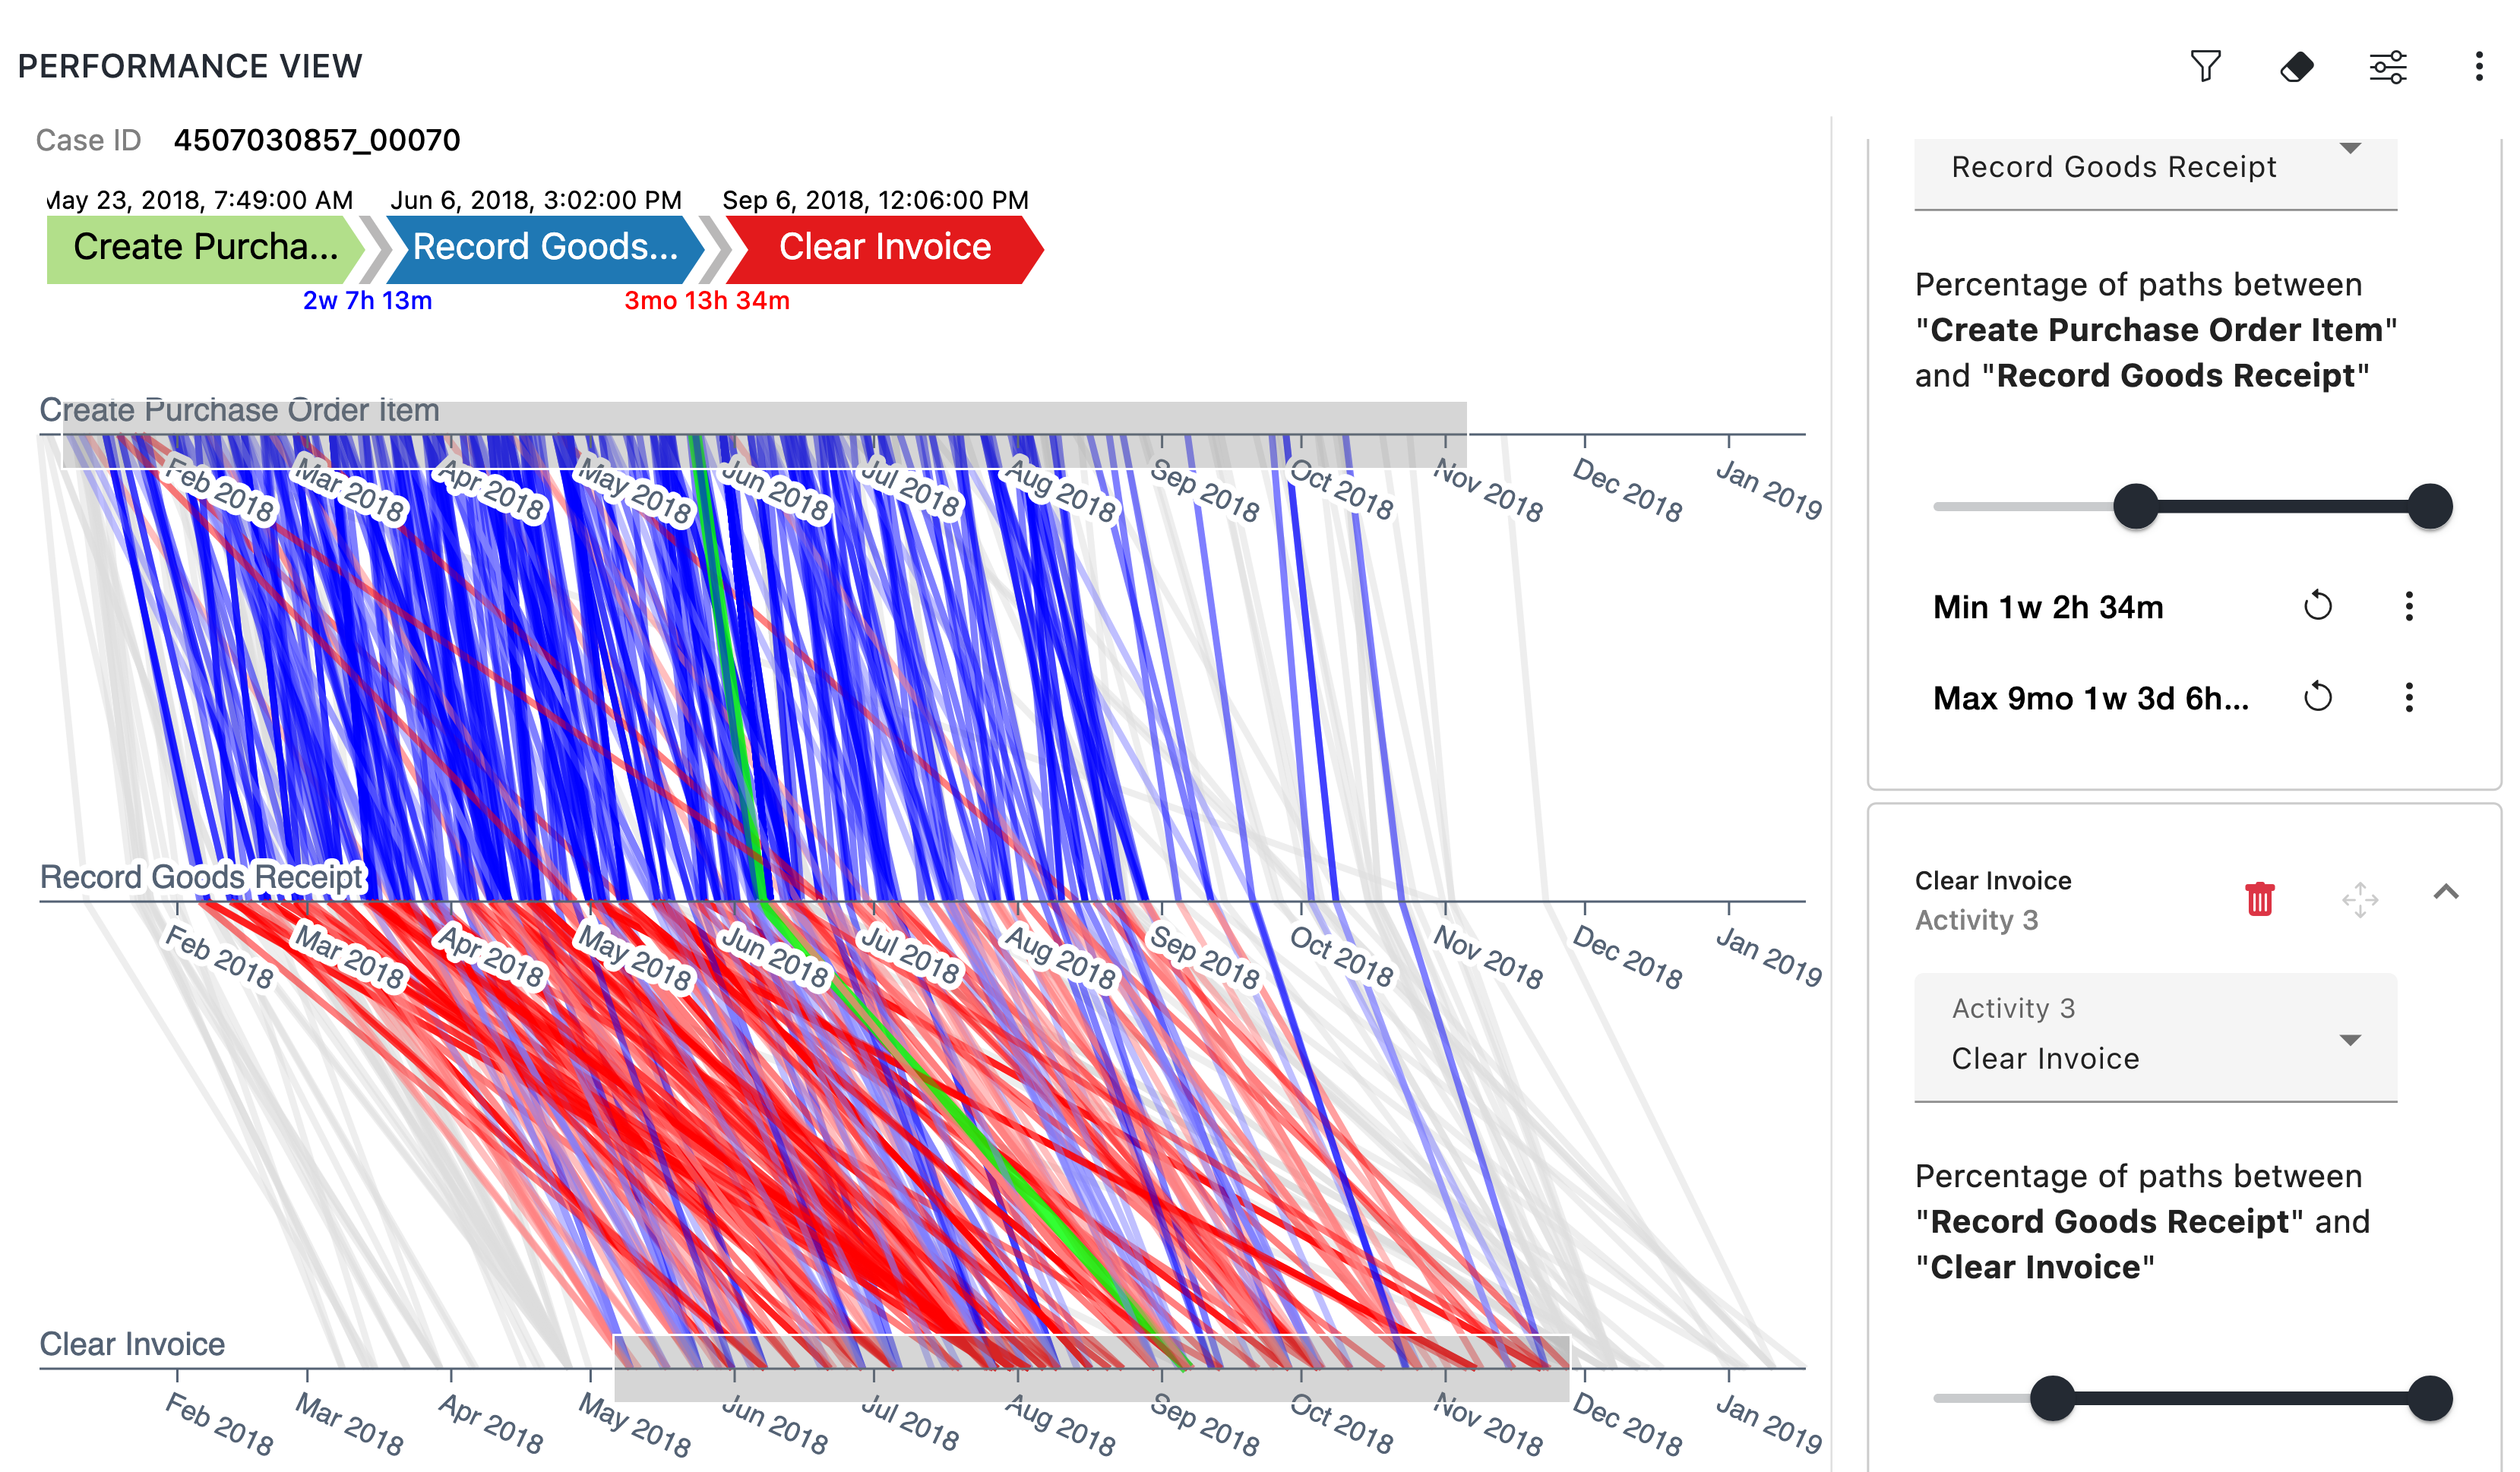2520x1472 pixels.
Task: Open the sliders settings icon
Action: (2388, 67)
